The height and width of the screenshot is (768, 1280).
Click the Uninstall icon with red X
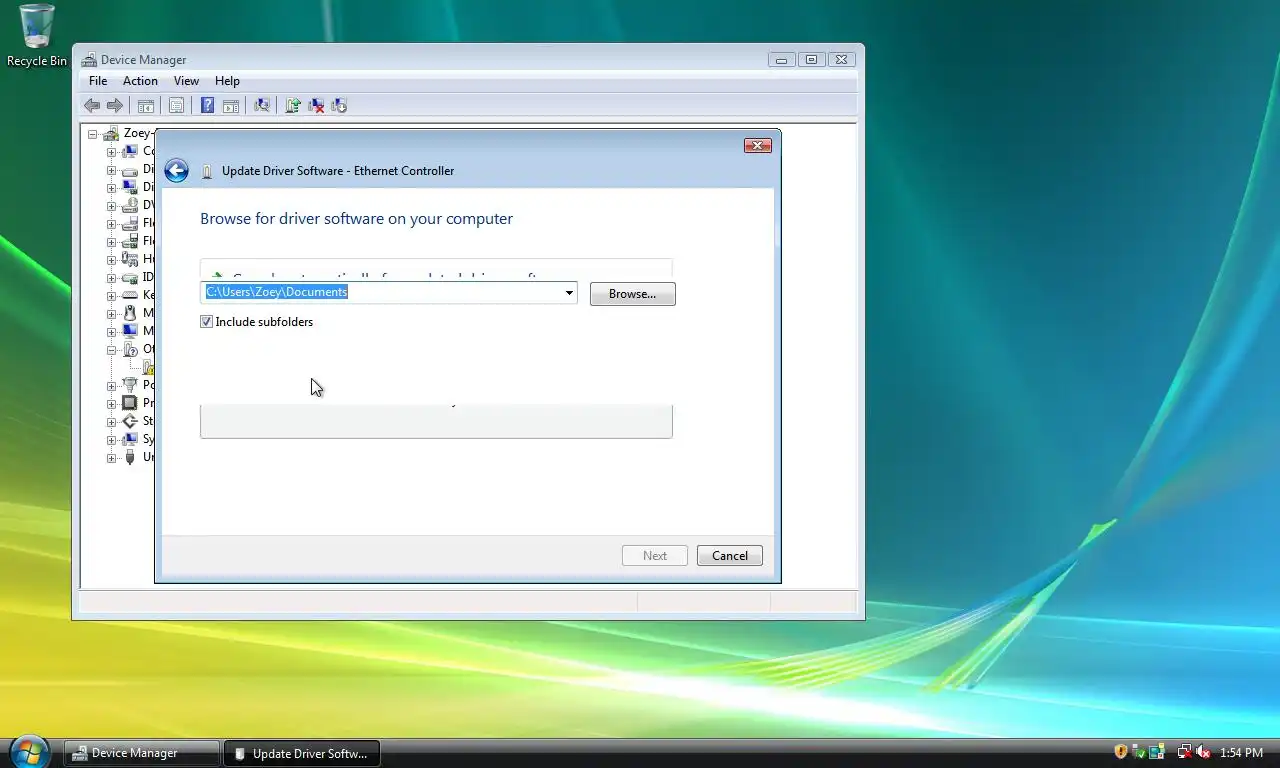coord(316,105)
